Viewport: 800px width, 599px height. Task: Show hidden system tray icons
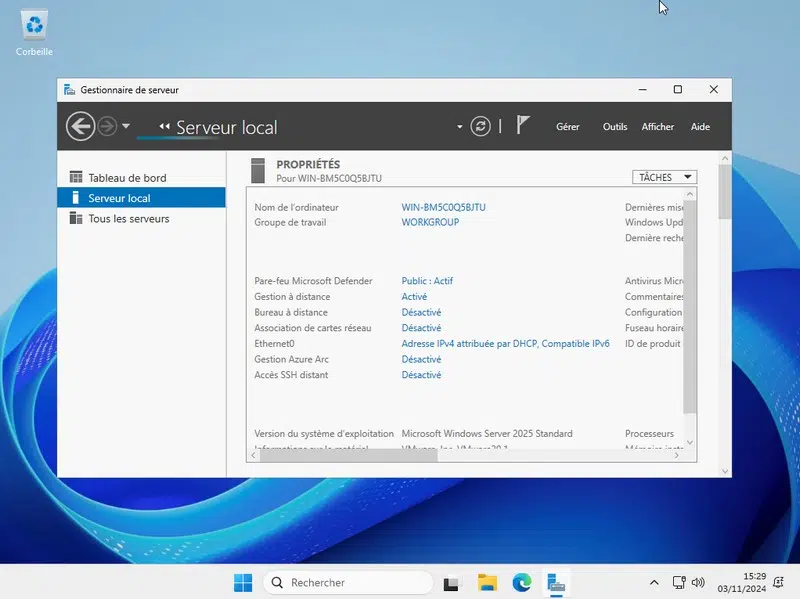(654, 582)
